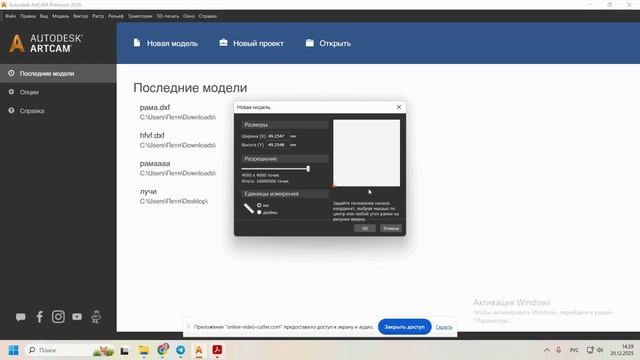Click the taskbar Поиск search box
This screenshot has height=360, width=640.
click(x=69, y=350)
